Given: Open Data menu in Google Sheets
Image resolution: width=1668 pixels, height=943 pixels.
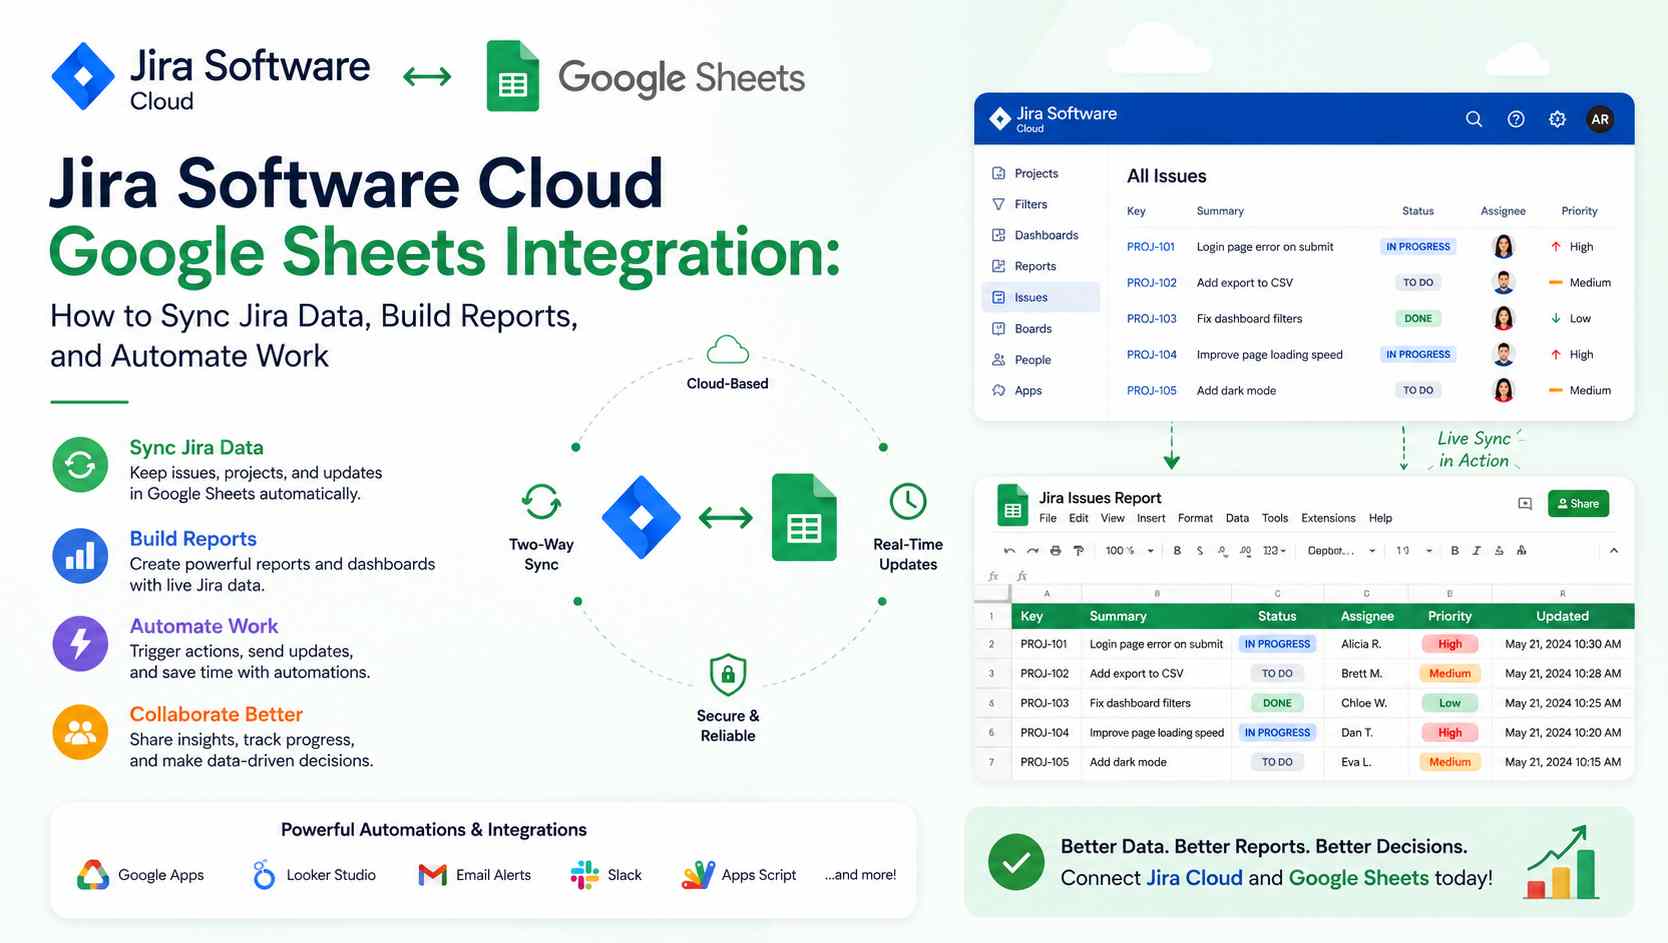Looking at the screenshot, I should [1237, 518].
